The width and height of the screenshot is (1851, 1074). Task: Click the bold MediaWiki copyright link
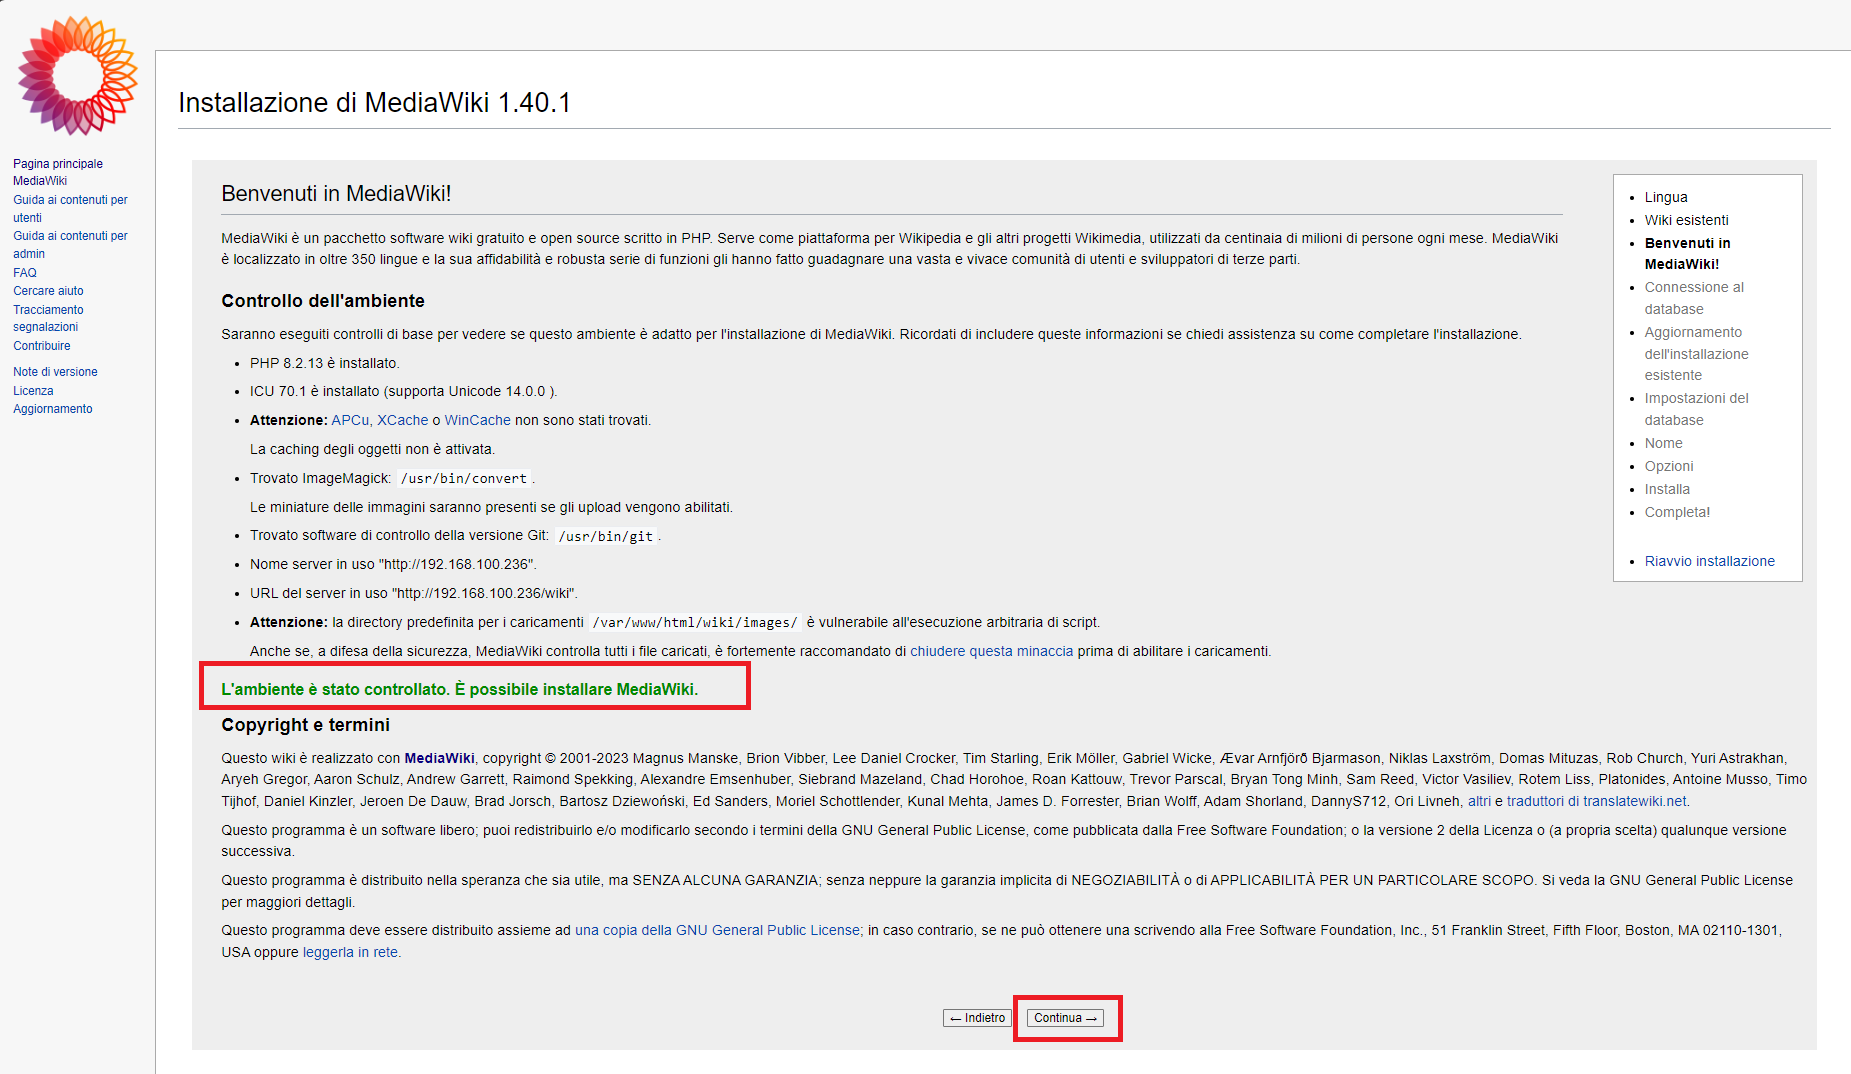(439, 758)
